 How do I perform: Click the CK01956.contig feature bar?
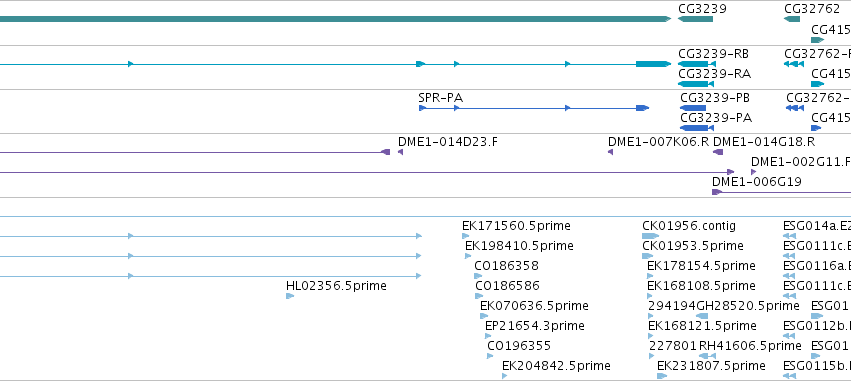tap(650, 236)
